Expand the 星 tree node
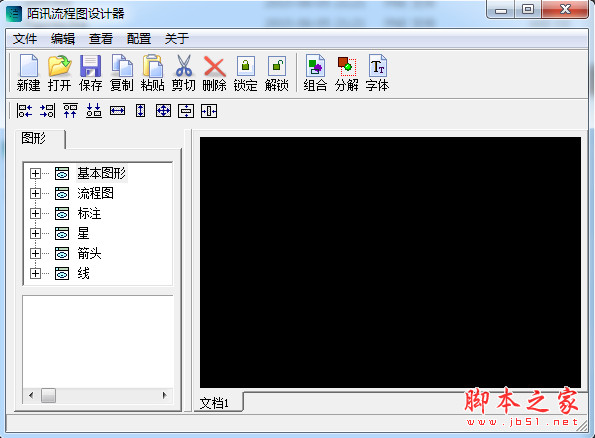595x438 pixels. click(x=35, y=233)
